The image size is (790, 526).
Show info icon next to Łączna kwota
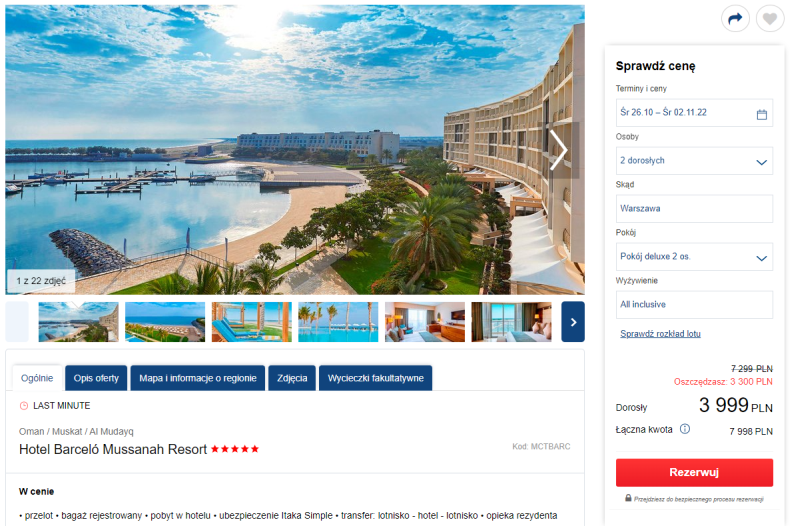pyautogui.click(x=685, y=429)
